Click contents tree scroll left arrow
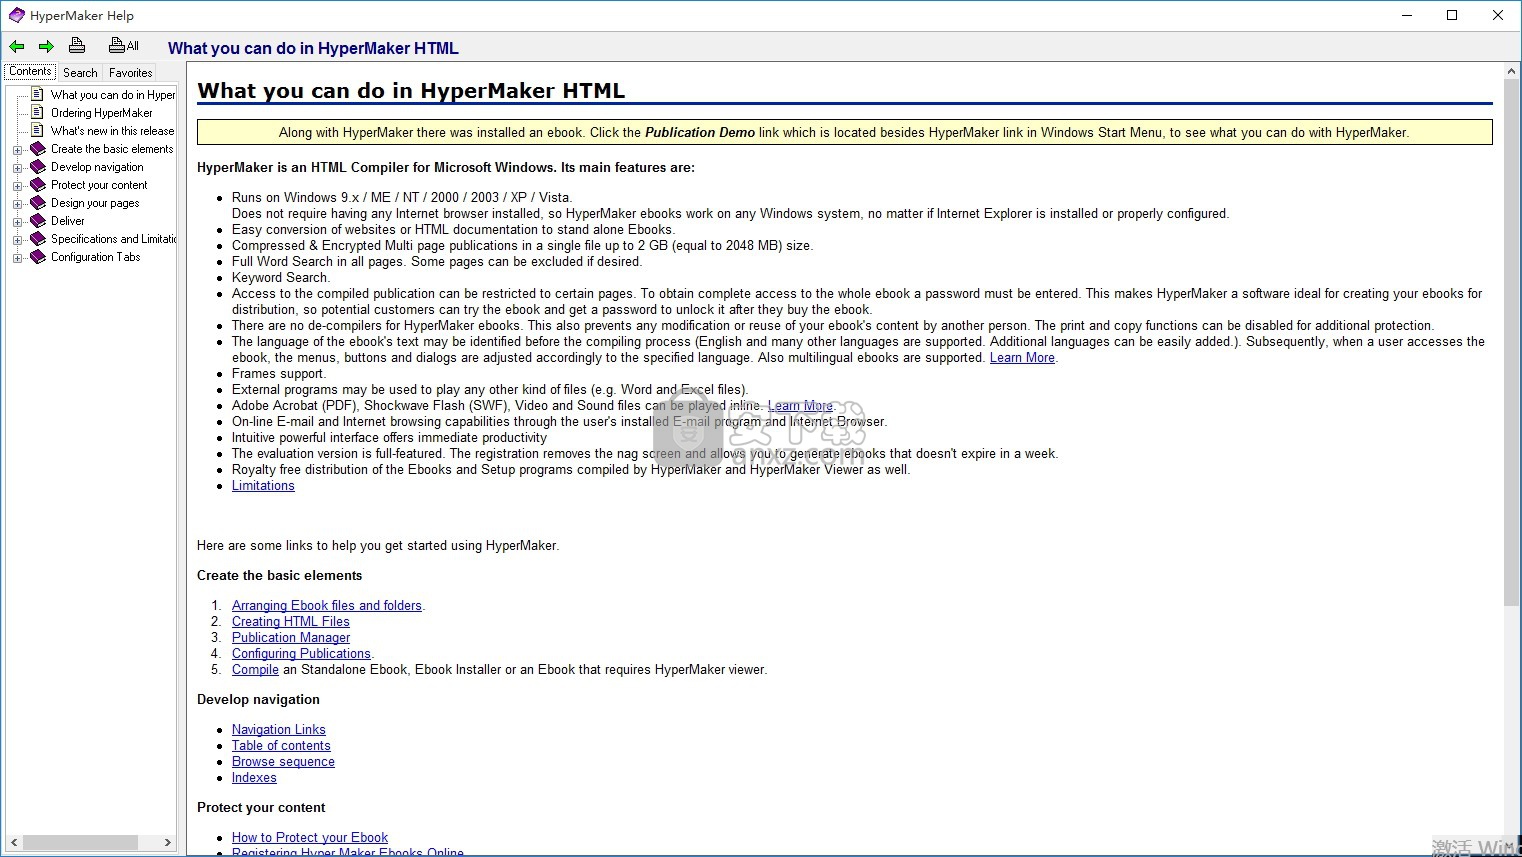The image size is (1522, 857). [x=14, y=843]
